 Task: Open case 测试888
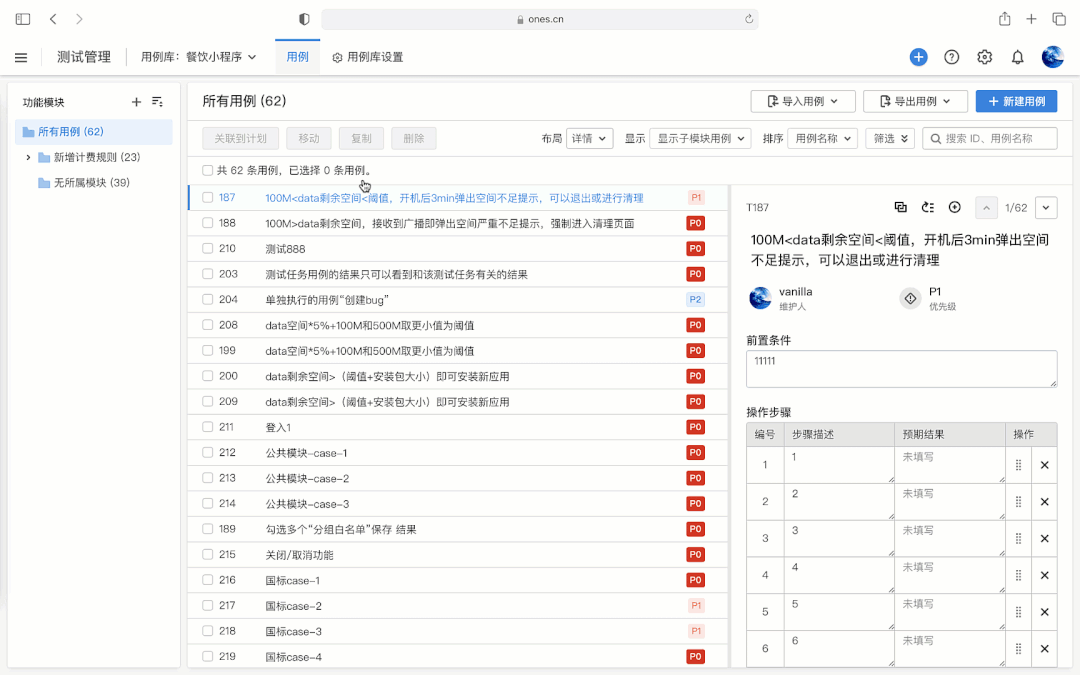285,249
